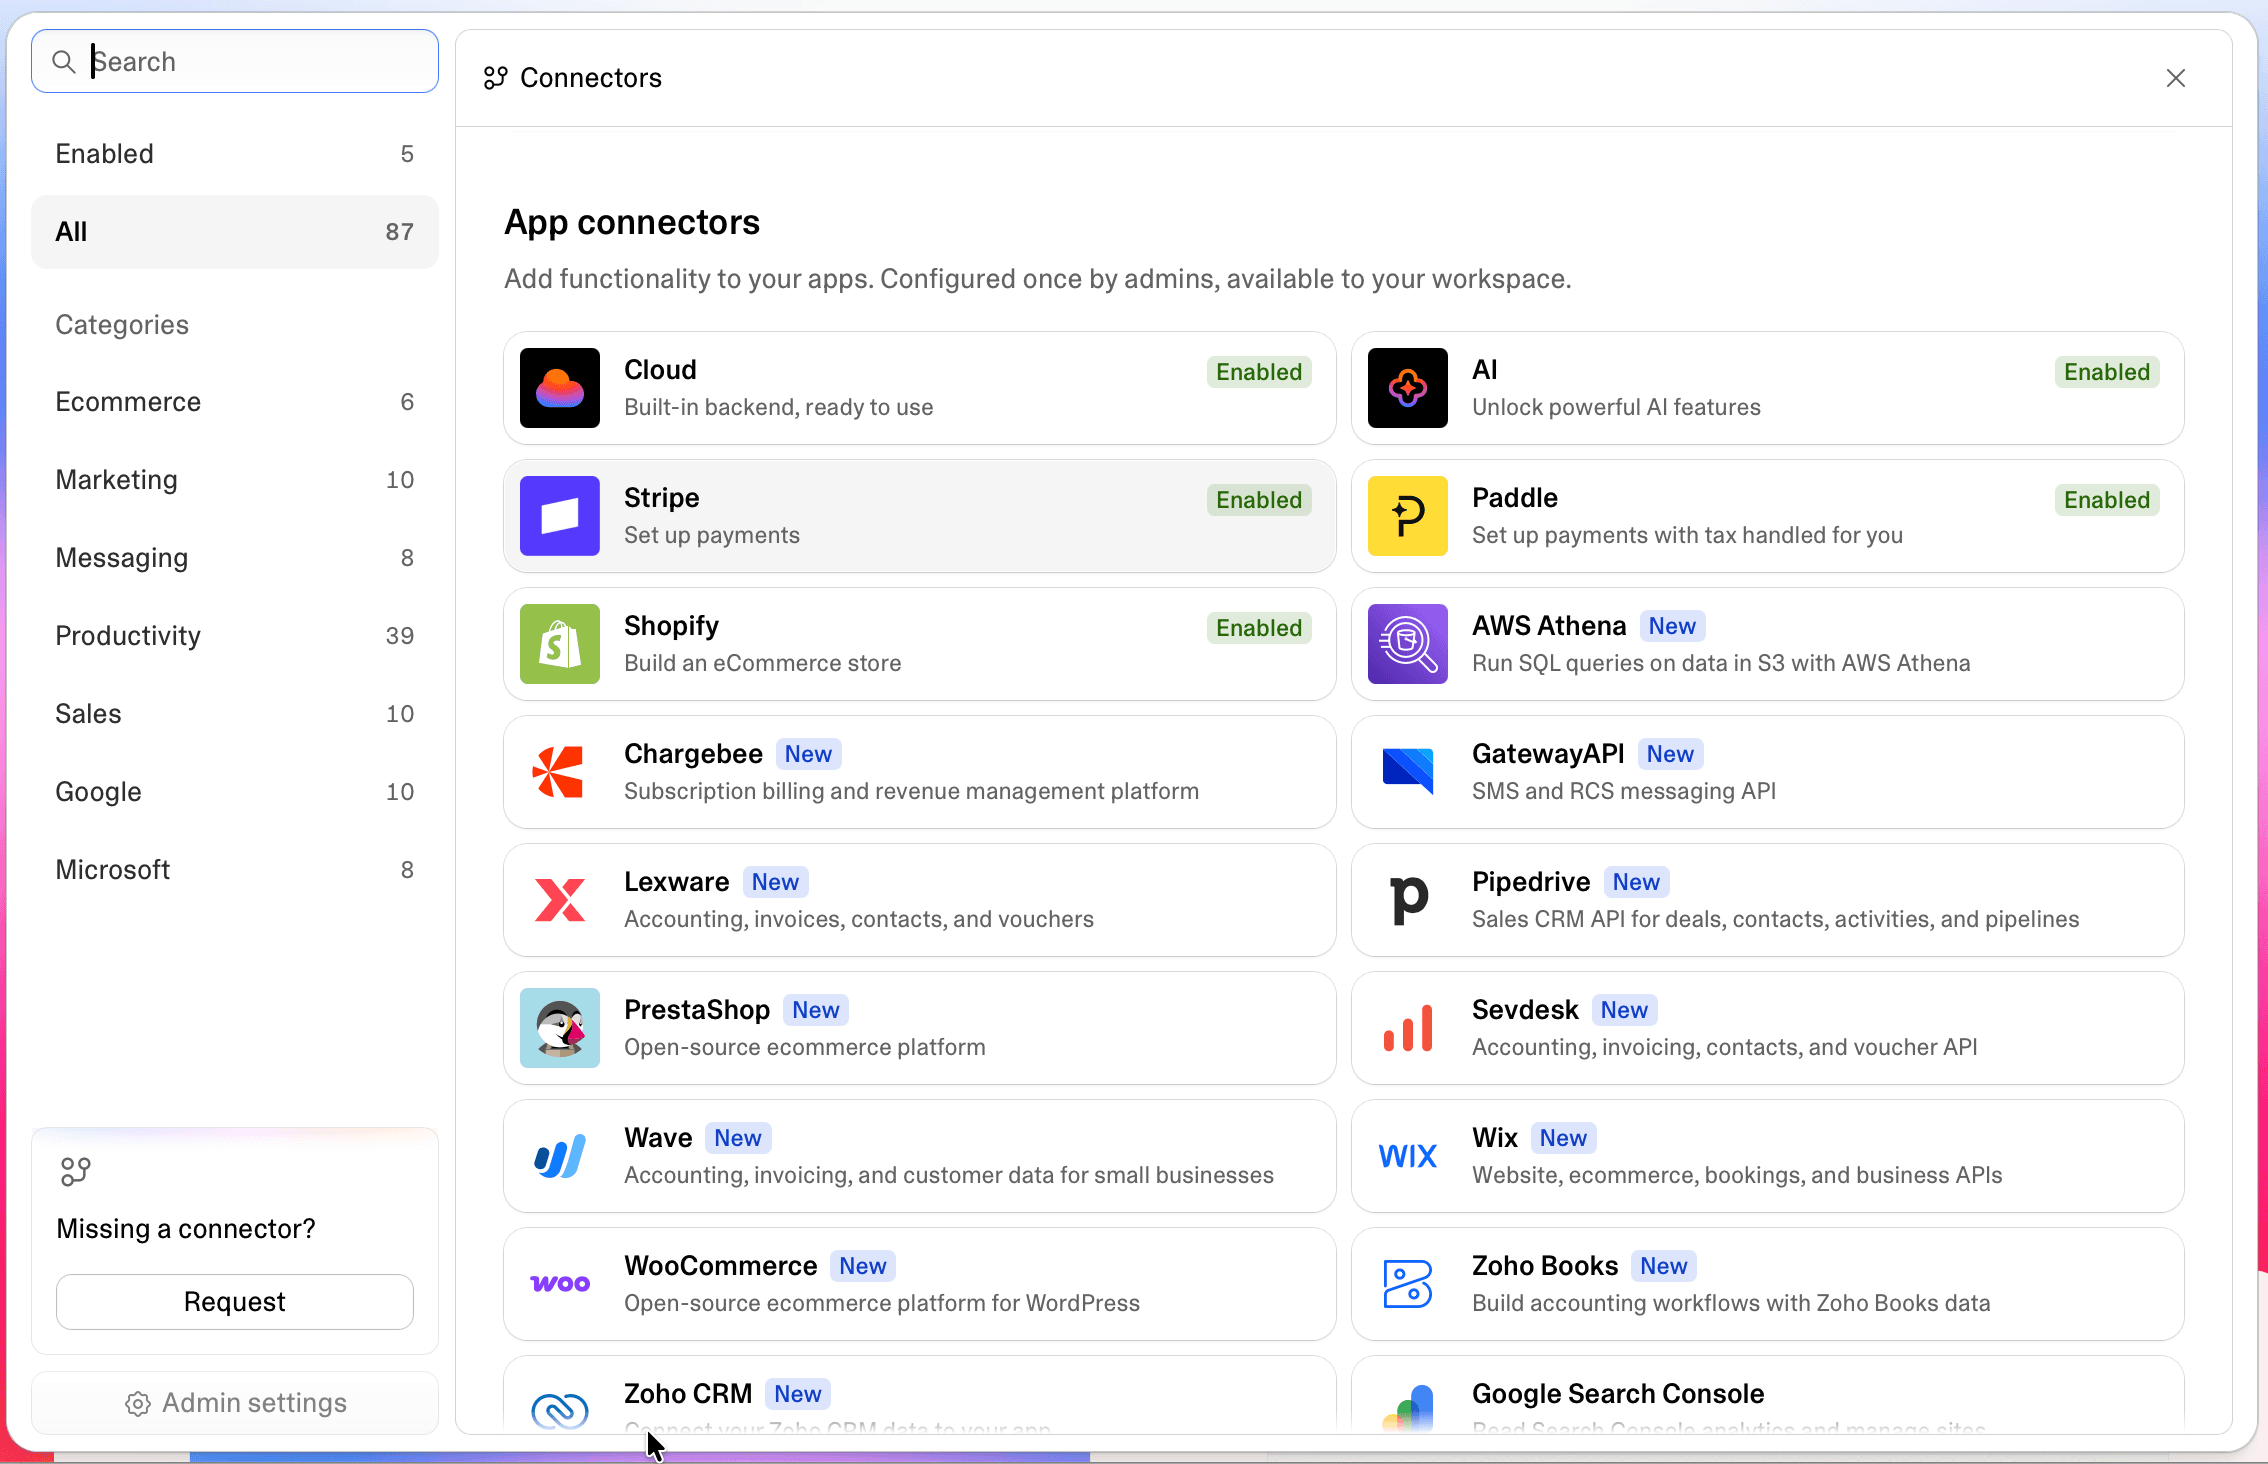Select the All connectors filter
This screenshot has width=2268, height=1464.
click(x=235, y=232)
